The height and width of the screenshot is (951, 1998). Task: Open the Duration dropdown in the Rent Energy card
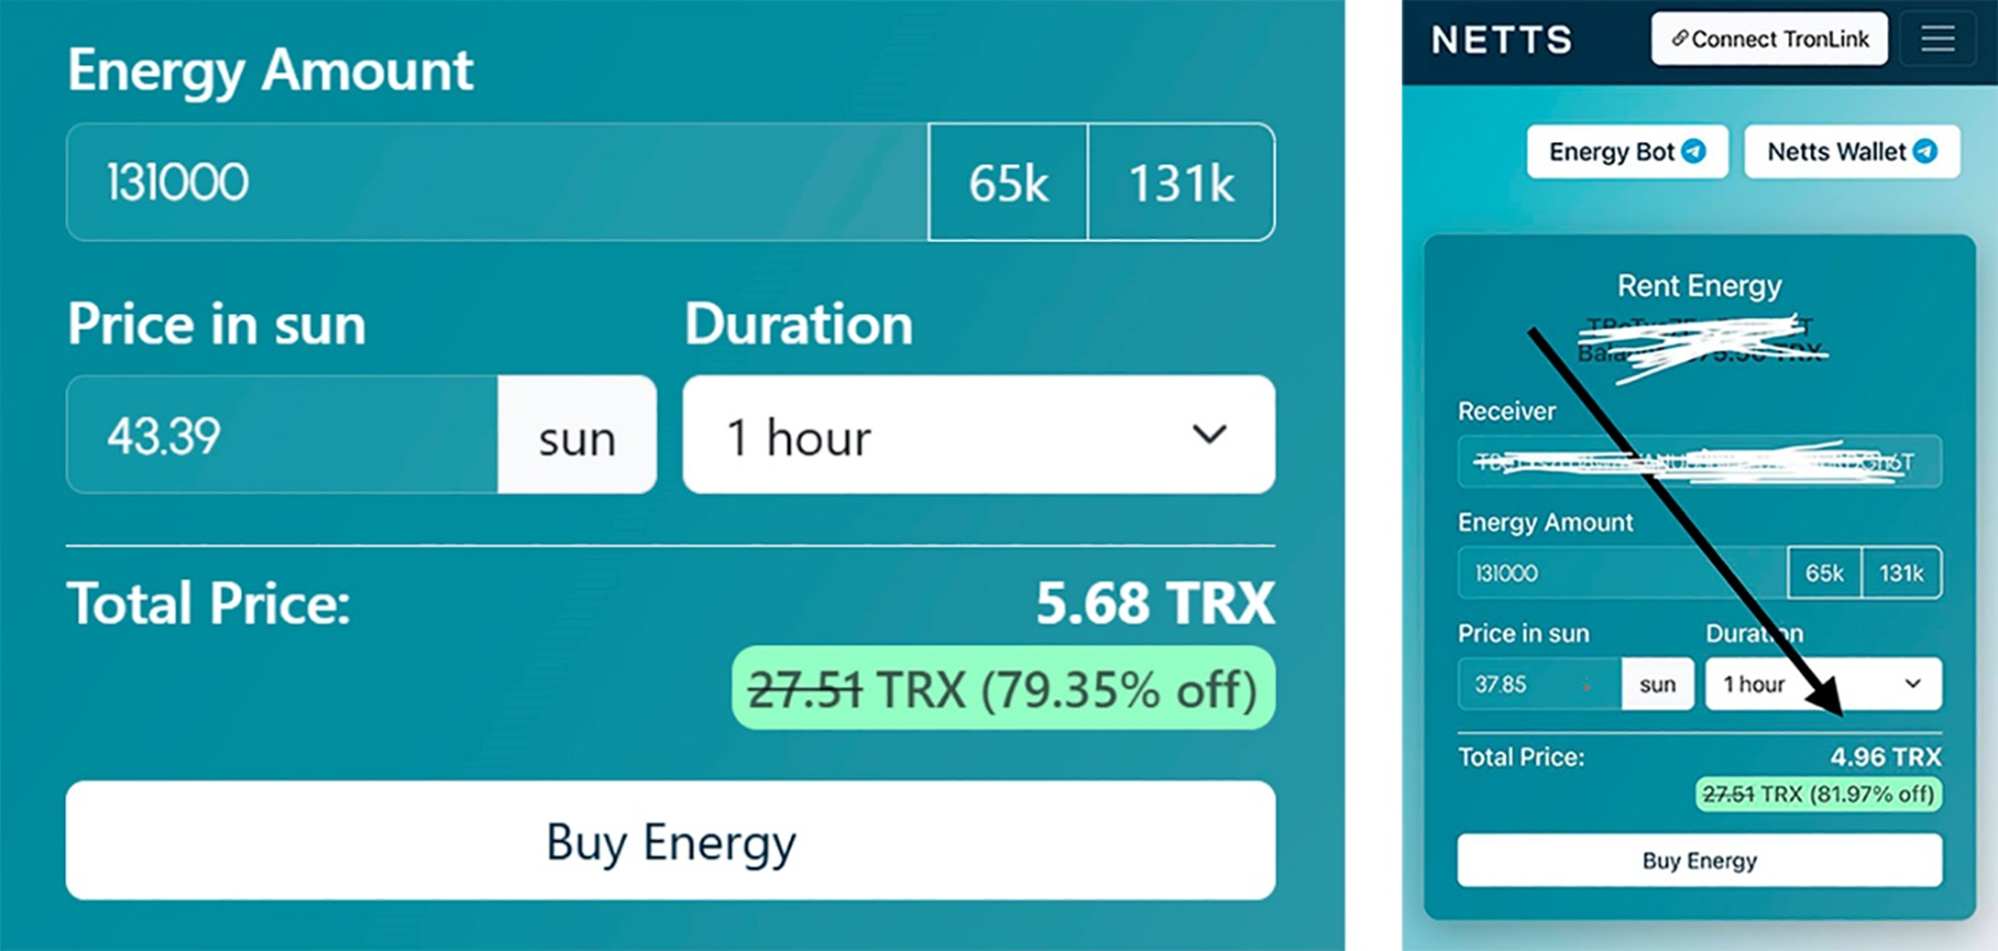[x=1823, y=684]
